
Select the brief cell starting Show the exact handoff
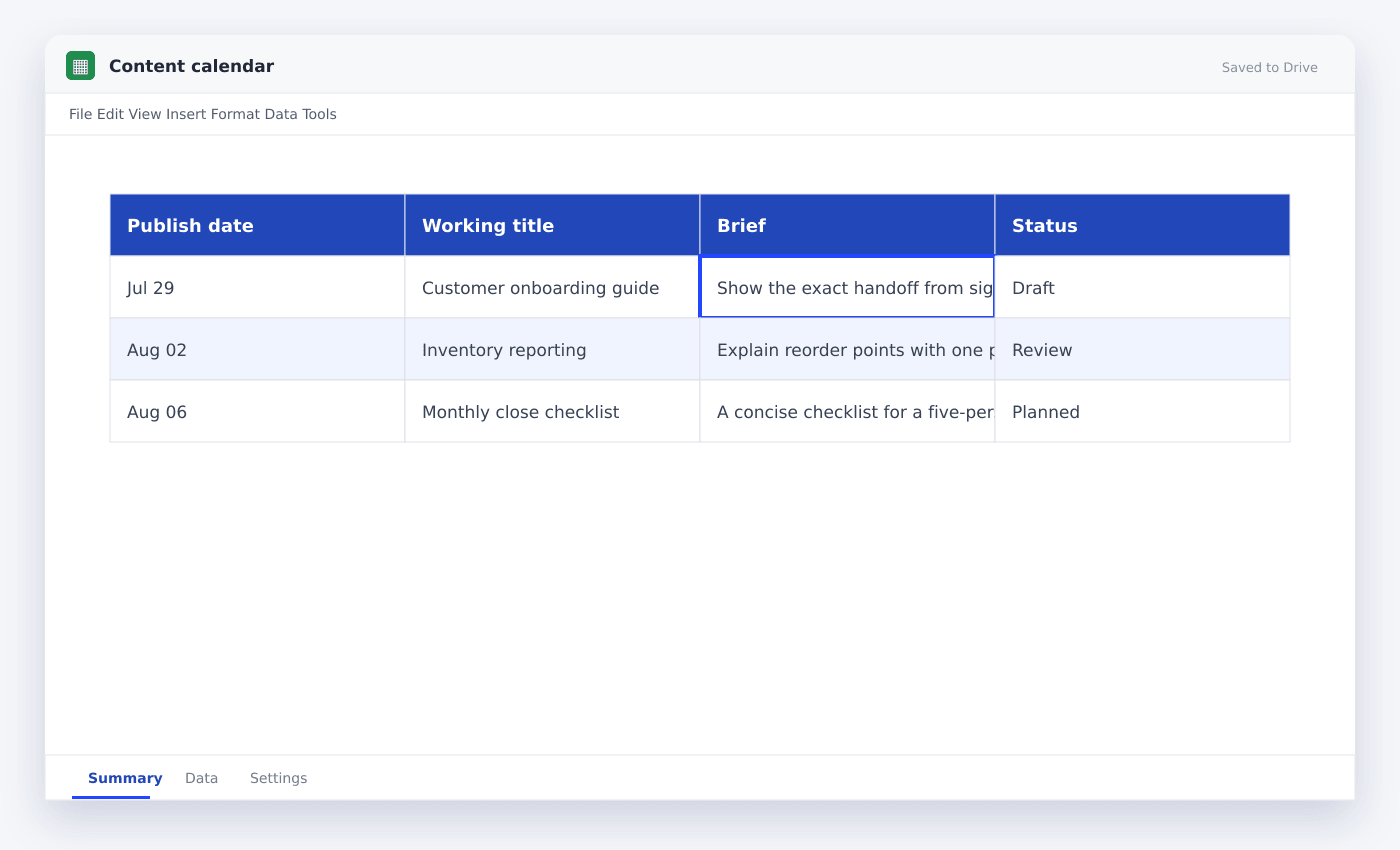[847, 287]
